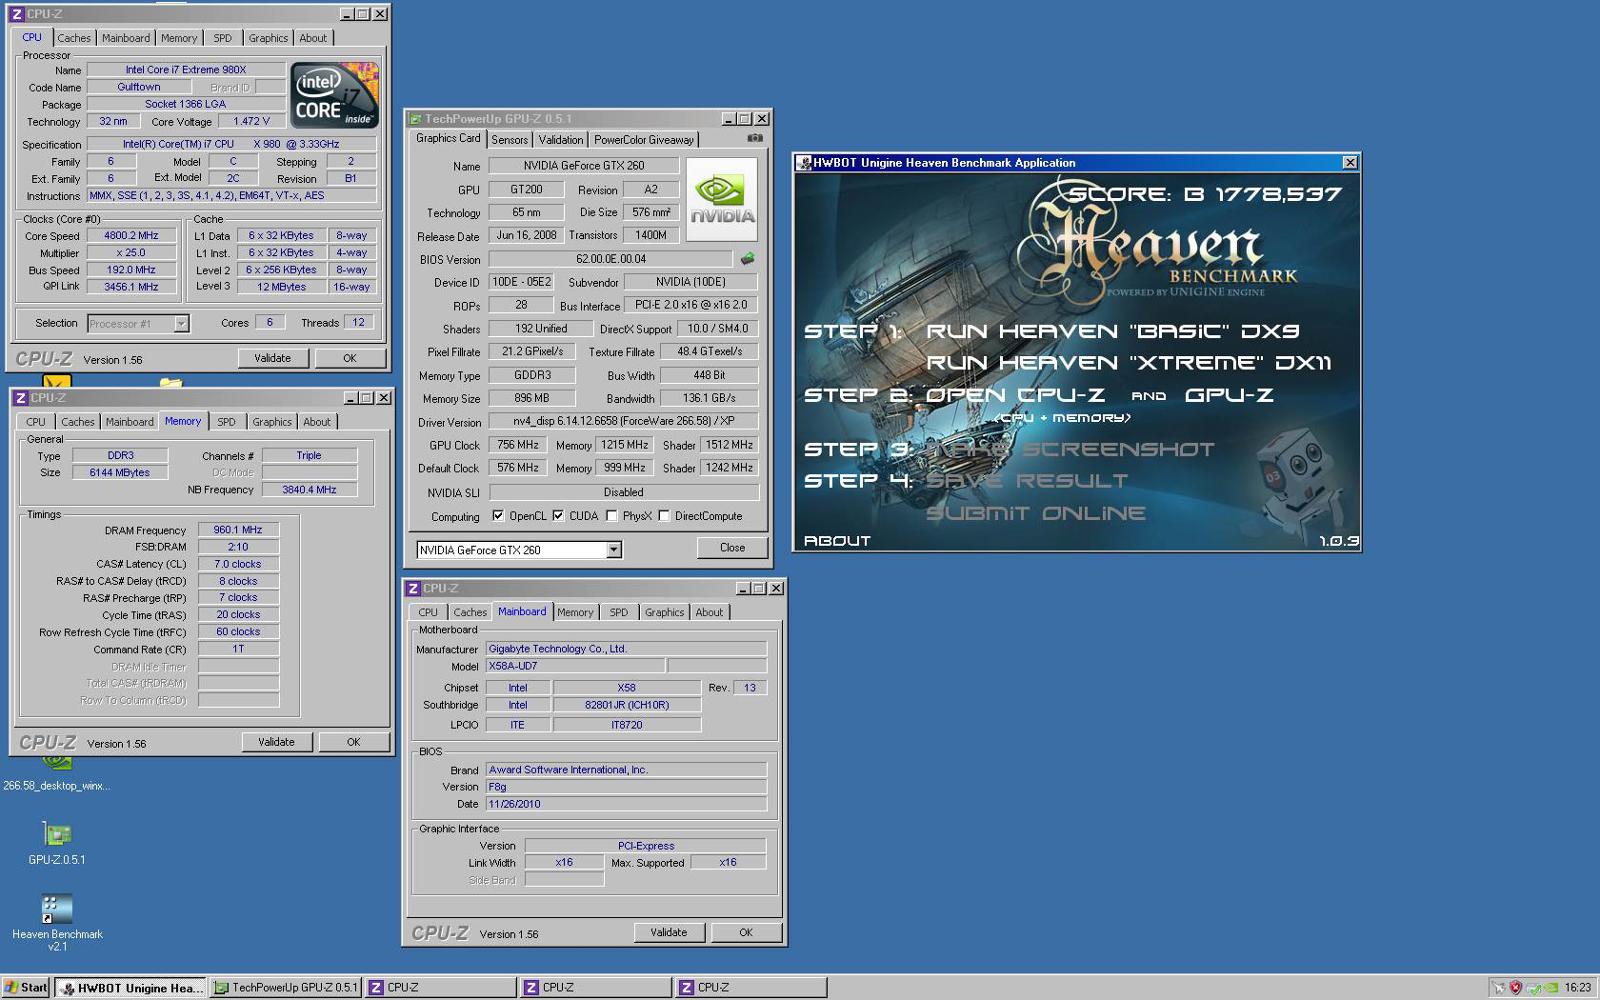Click the Core Speed 4800.2 MHz value
The image size is (1600, 1000).
[131, 236]
